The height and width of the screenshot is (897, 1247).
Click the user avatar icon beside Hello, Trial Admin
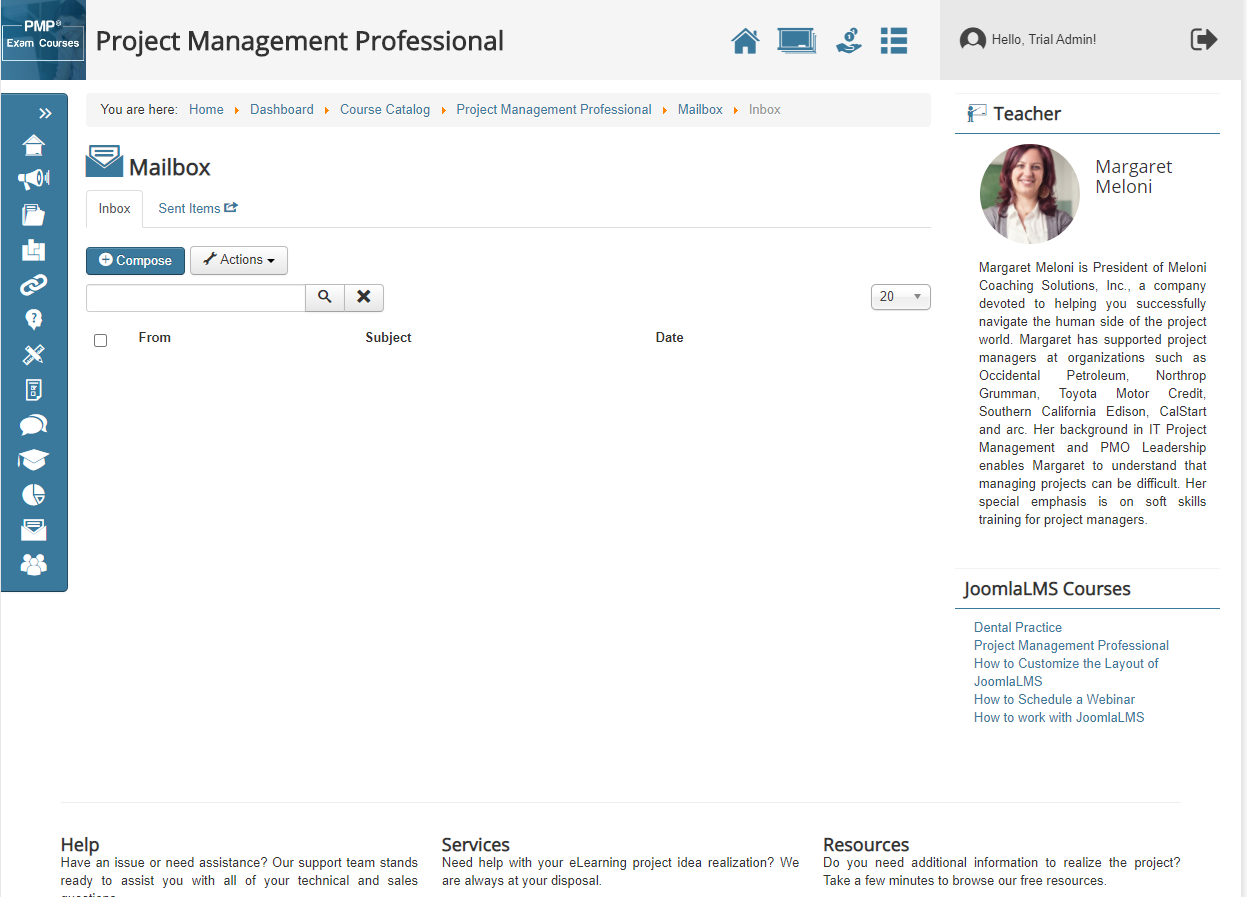pos(973,40)
